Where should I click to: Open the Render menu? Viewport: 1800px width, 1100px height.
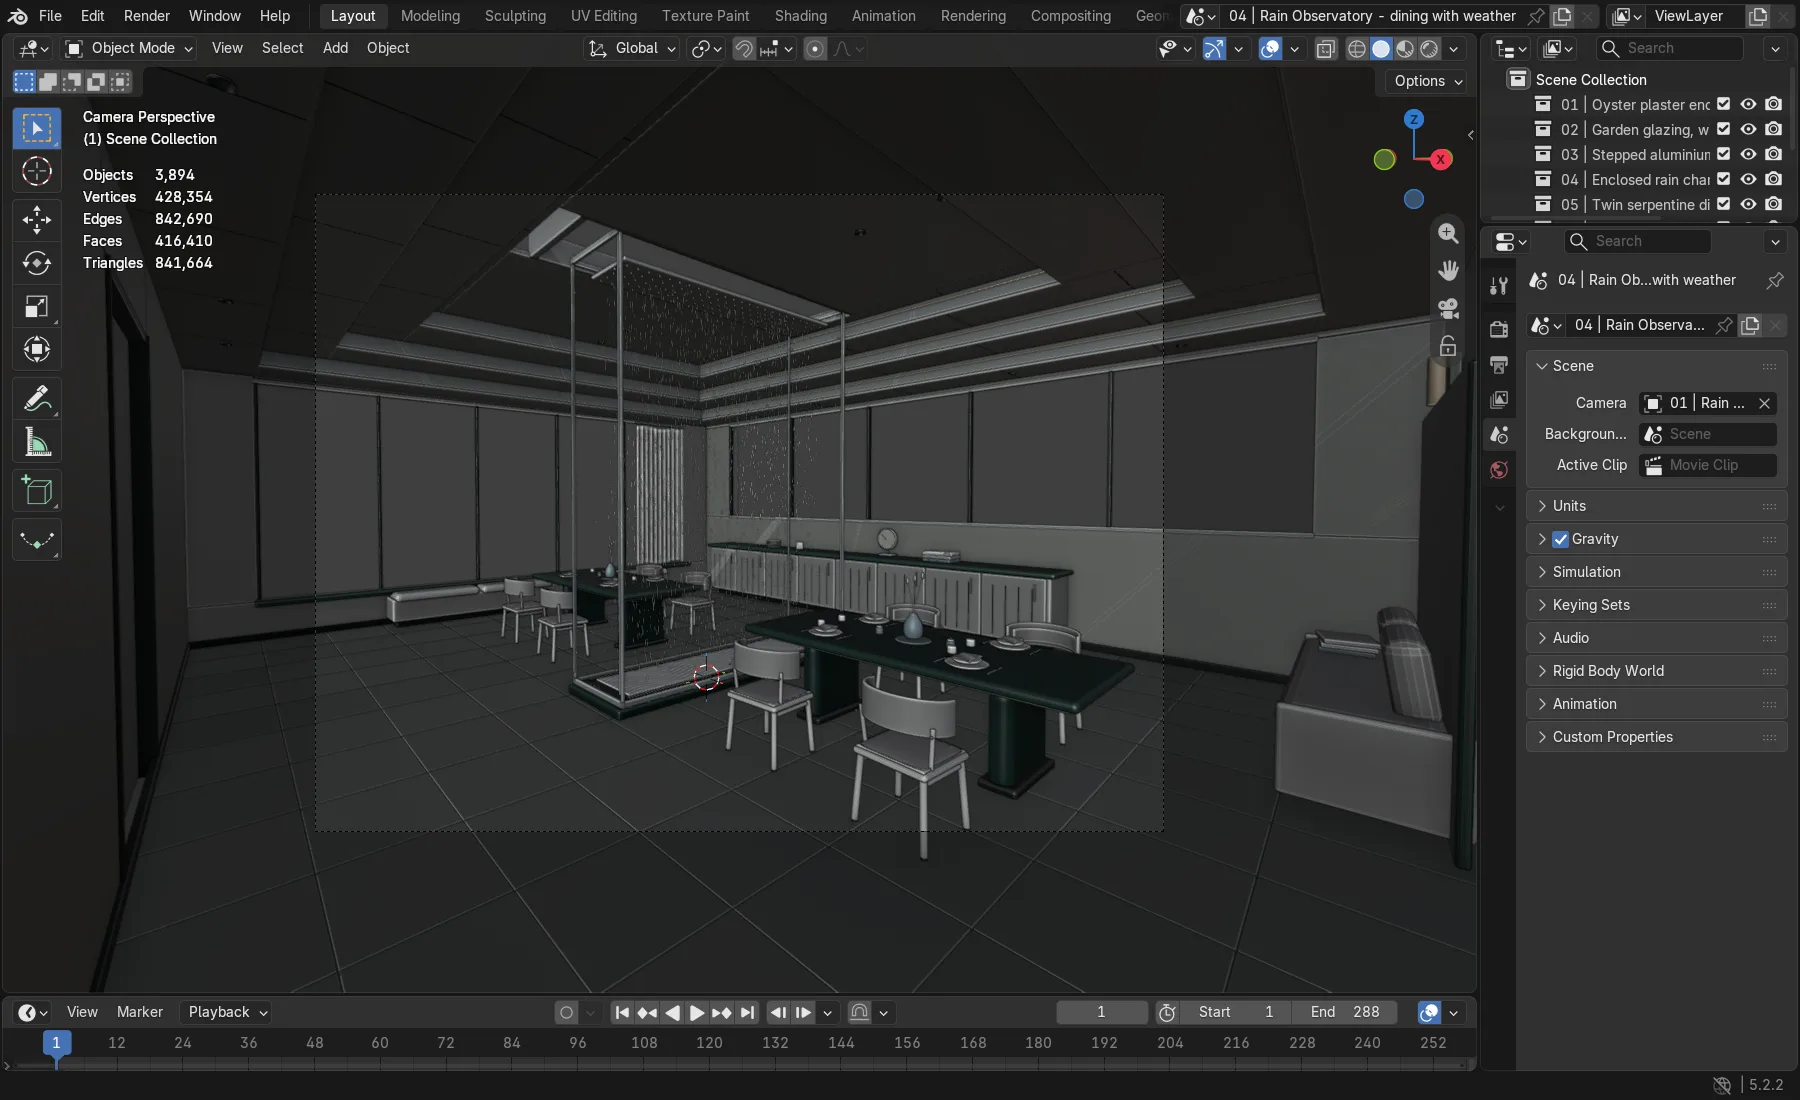point(147,16)
